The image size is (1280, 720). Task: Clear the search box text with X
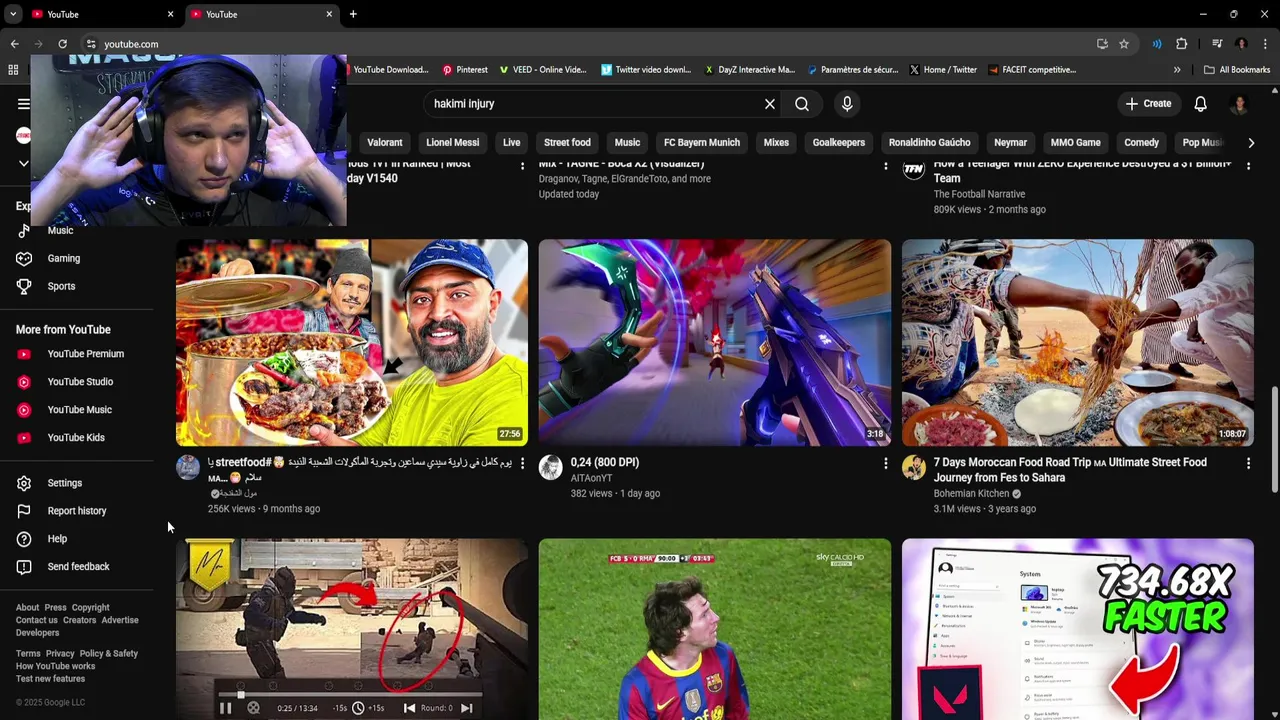(770, 104)
